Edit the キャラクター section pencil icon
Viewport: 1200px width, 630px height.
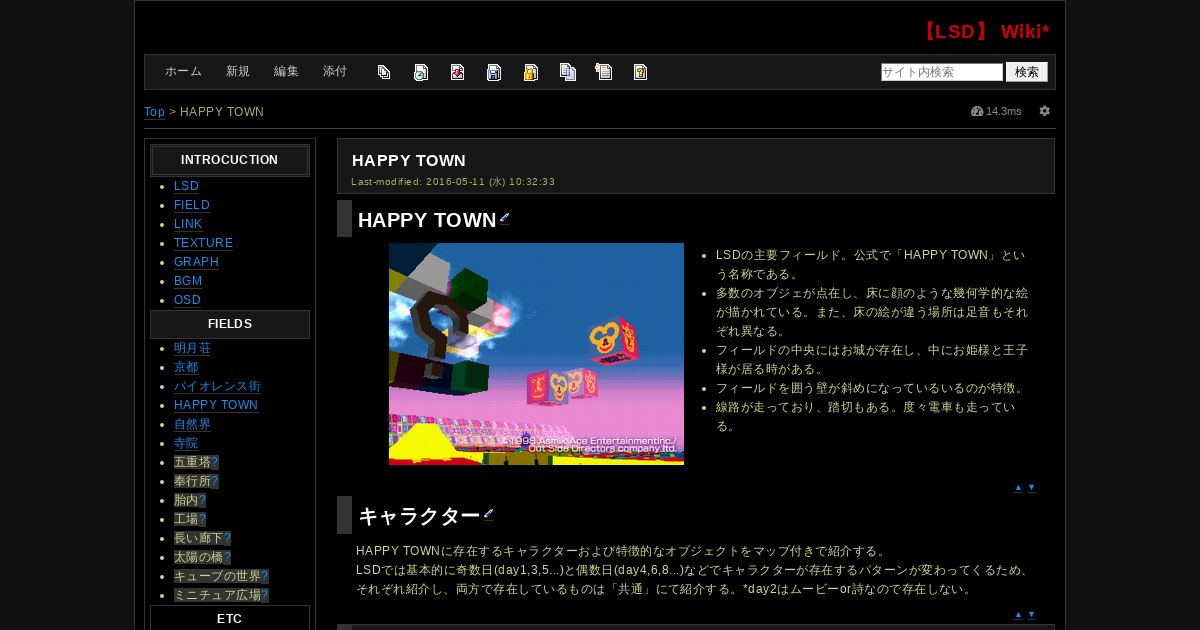coord(489,514)
